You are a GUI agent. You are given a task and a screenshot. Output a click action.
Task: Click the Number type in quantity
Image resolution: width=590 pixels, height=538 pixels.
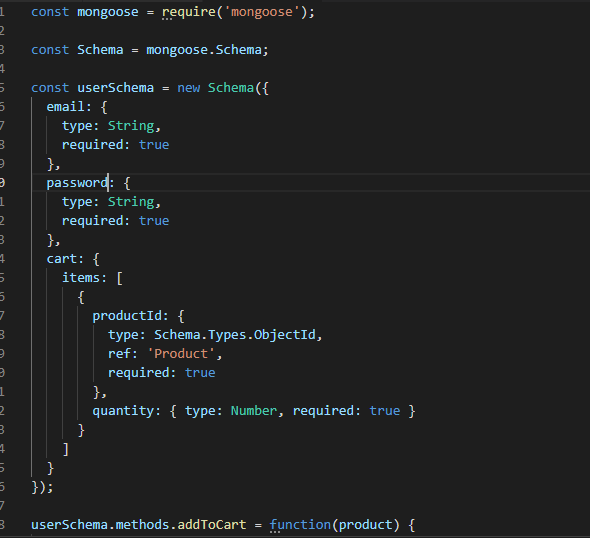click(254, 410)
